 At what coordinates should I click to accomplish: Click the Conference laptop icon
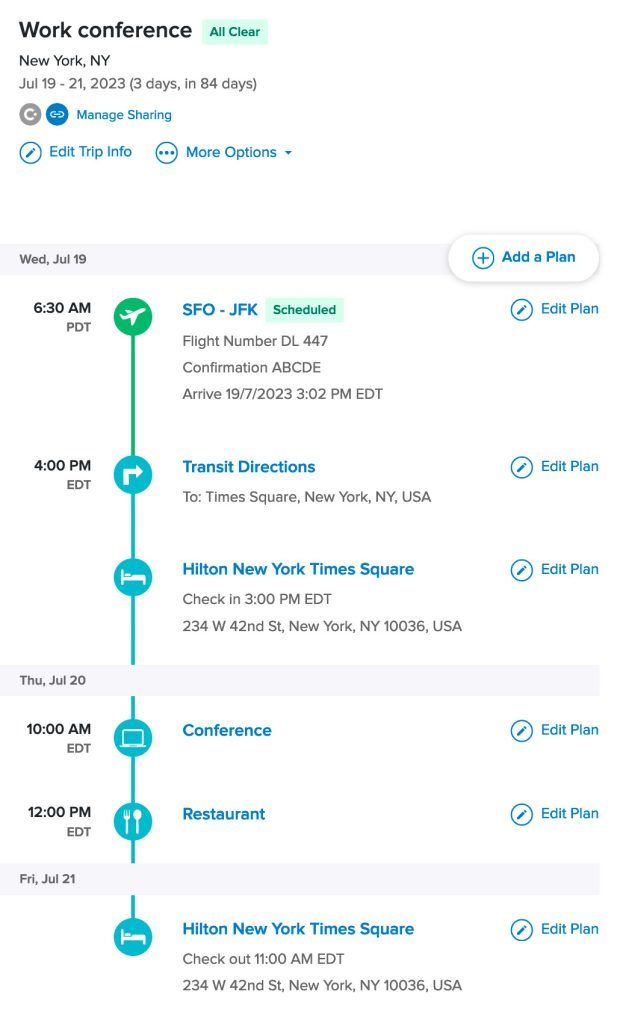coord(133,738)
